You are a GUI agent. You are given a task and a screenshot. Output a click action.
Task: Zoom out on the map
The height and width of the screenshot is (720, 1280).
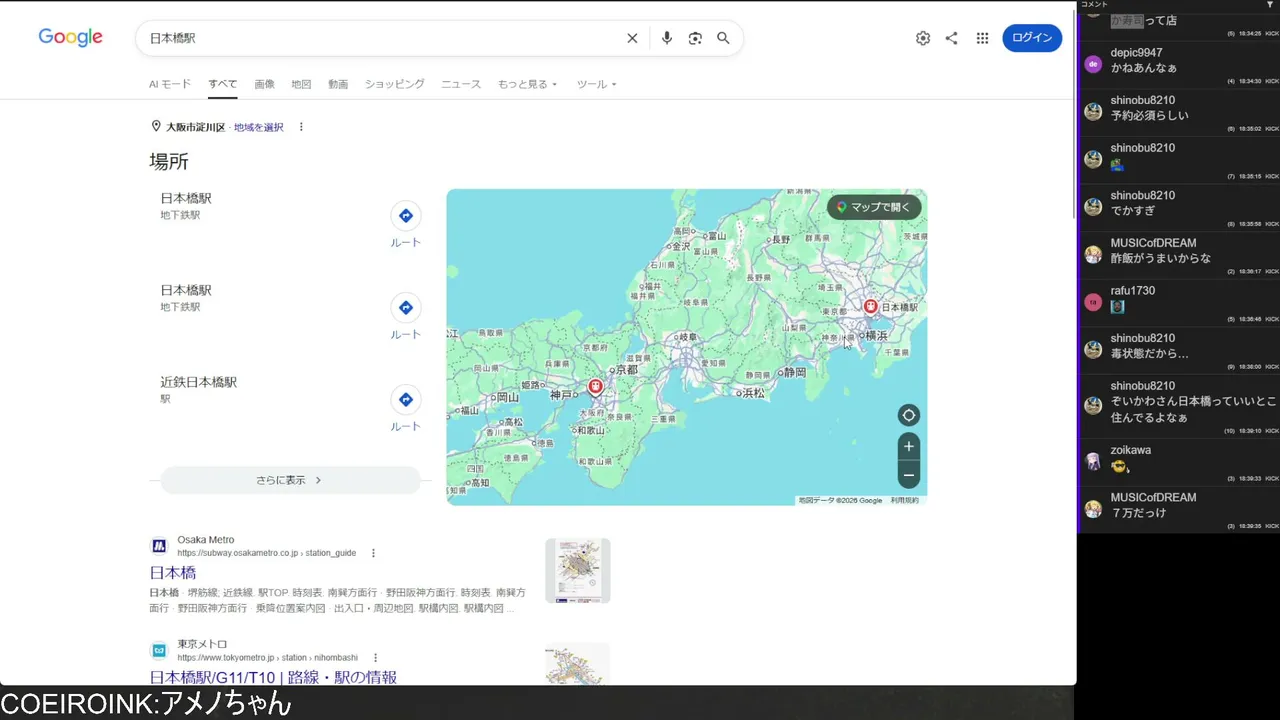pos(908,474)
